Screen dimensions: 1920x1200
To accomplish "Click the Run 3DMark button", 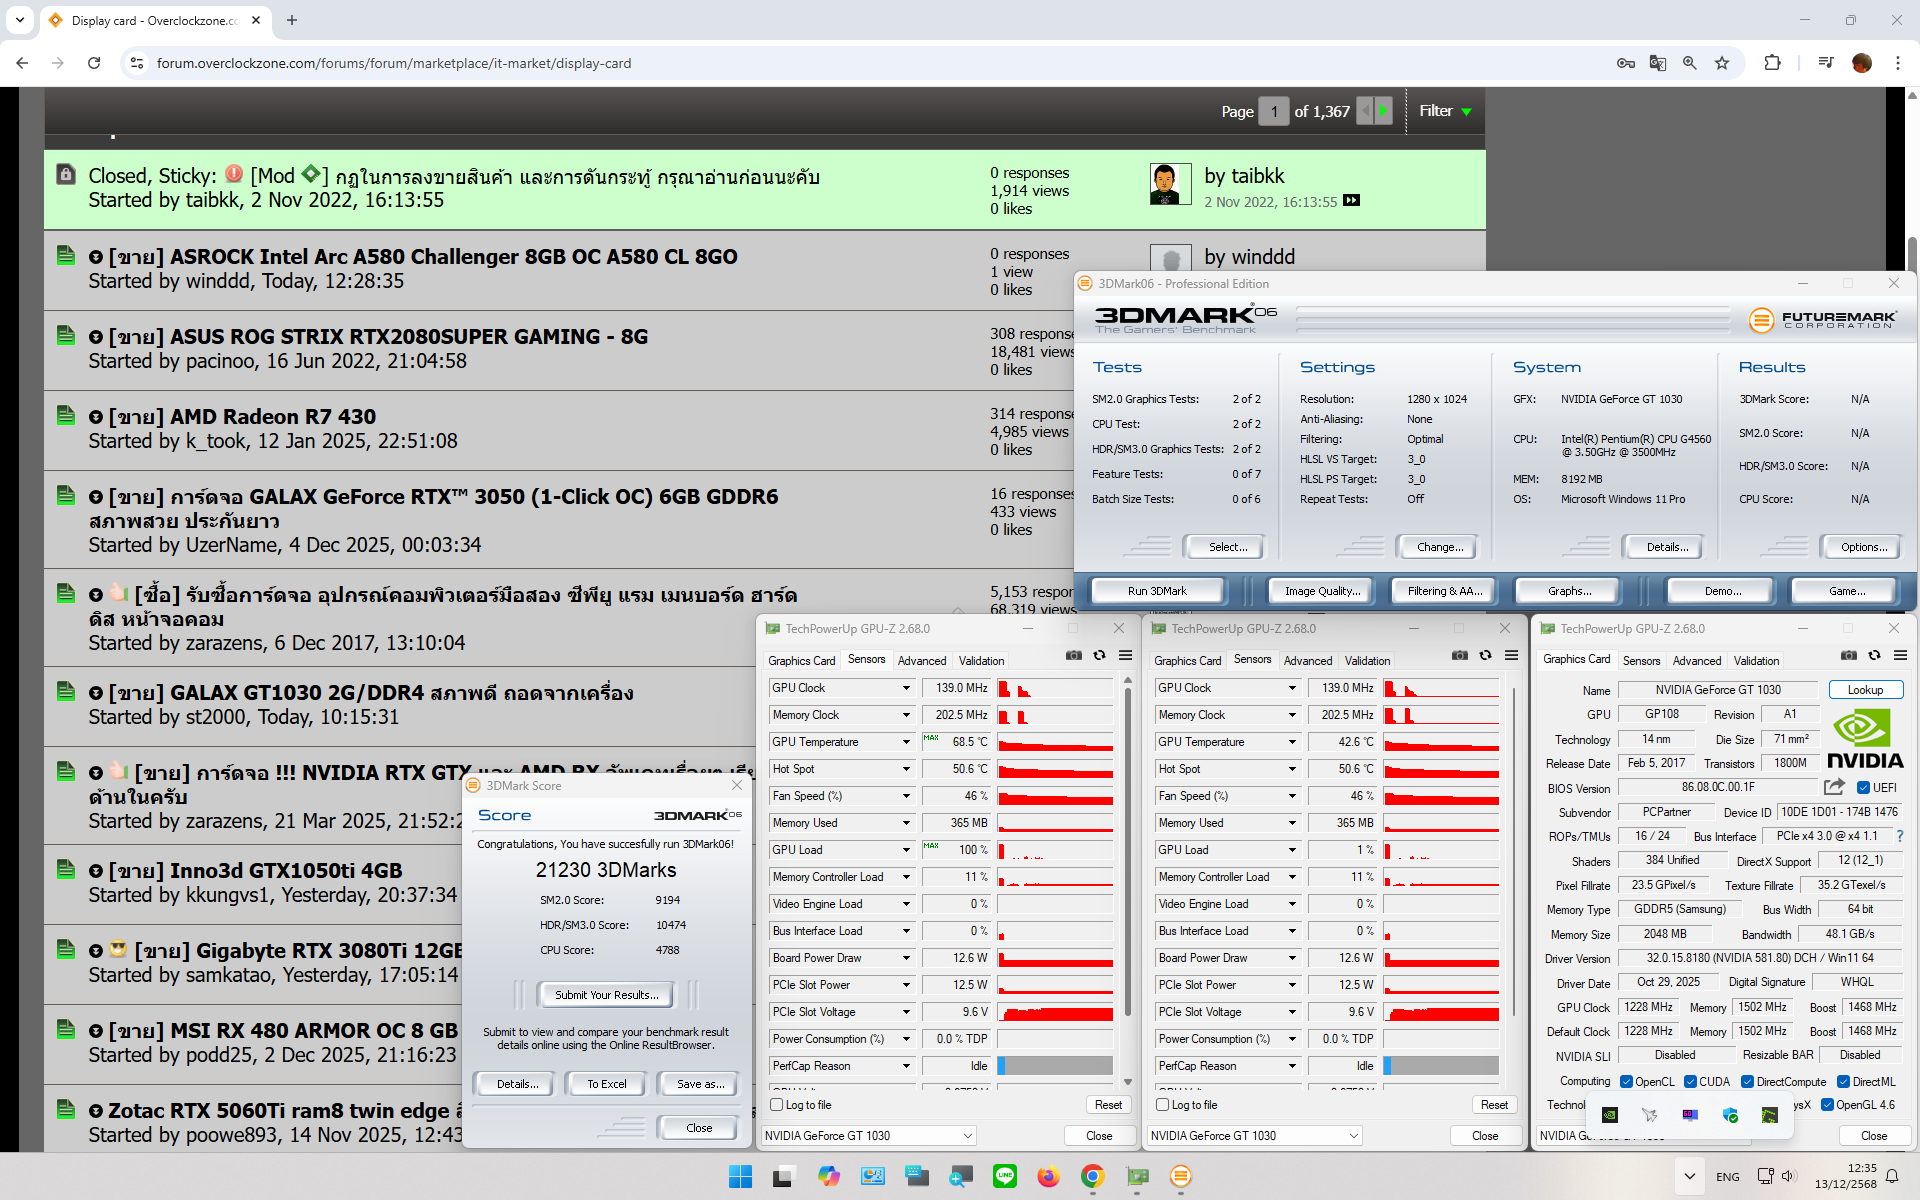I will (x=1157, y=591).
